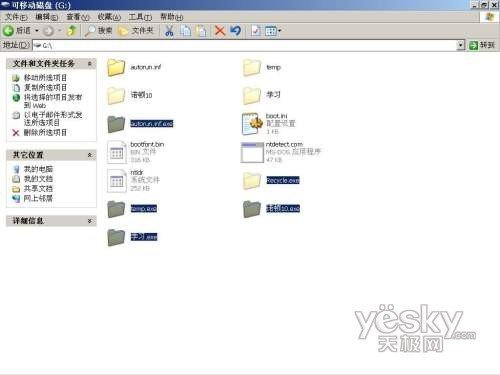Click the boot.ini file name text
Screen dimensions: 500x375
pos(276,116)
